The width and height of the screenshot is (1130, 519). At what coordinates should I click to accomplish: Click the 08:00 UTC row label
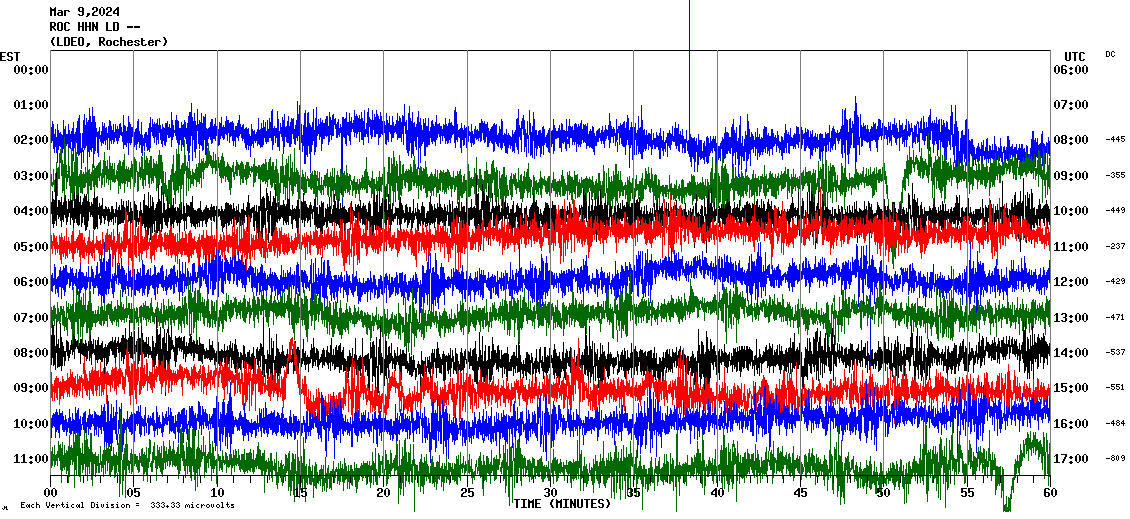pos(1069,140)
